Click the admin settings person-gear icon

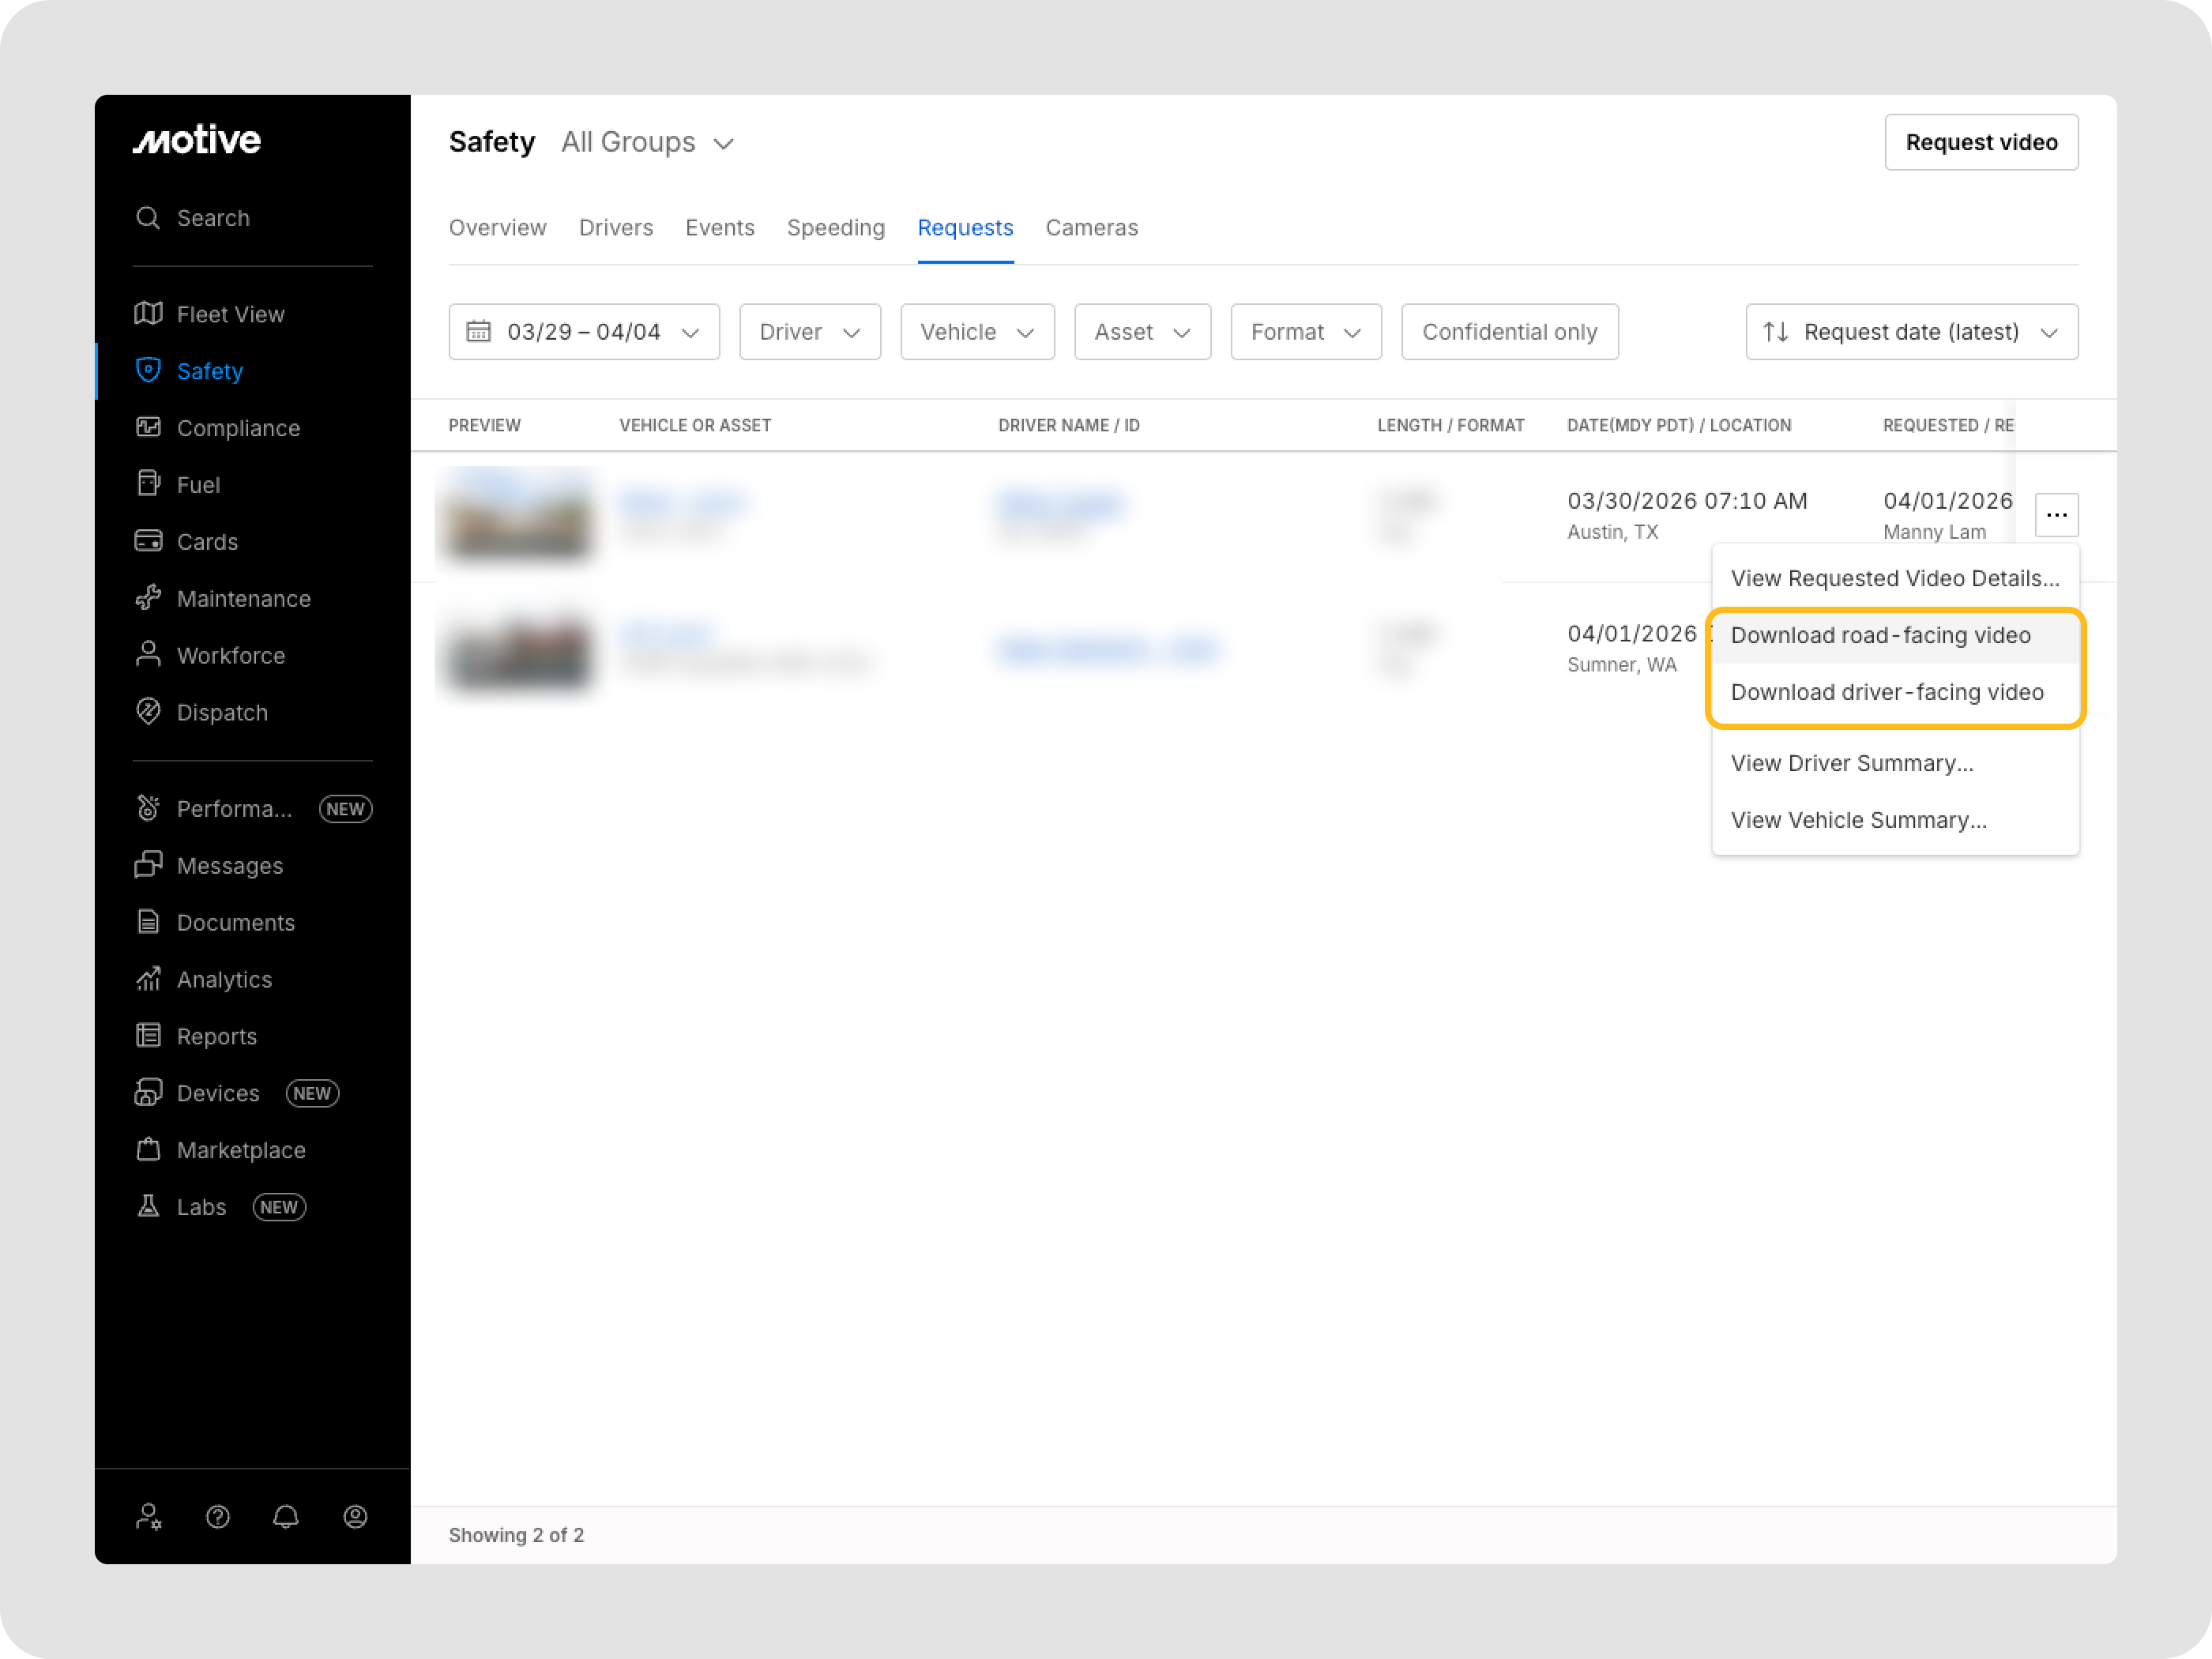(149, 1517)
